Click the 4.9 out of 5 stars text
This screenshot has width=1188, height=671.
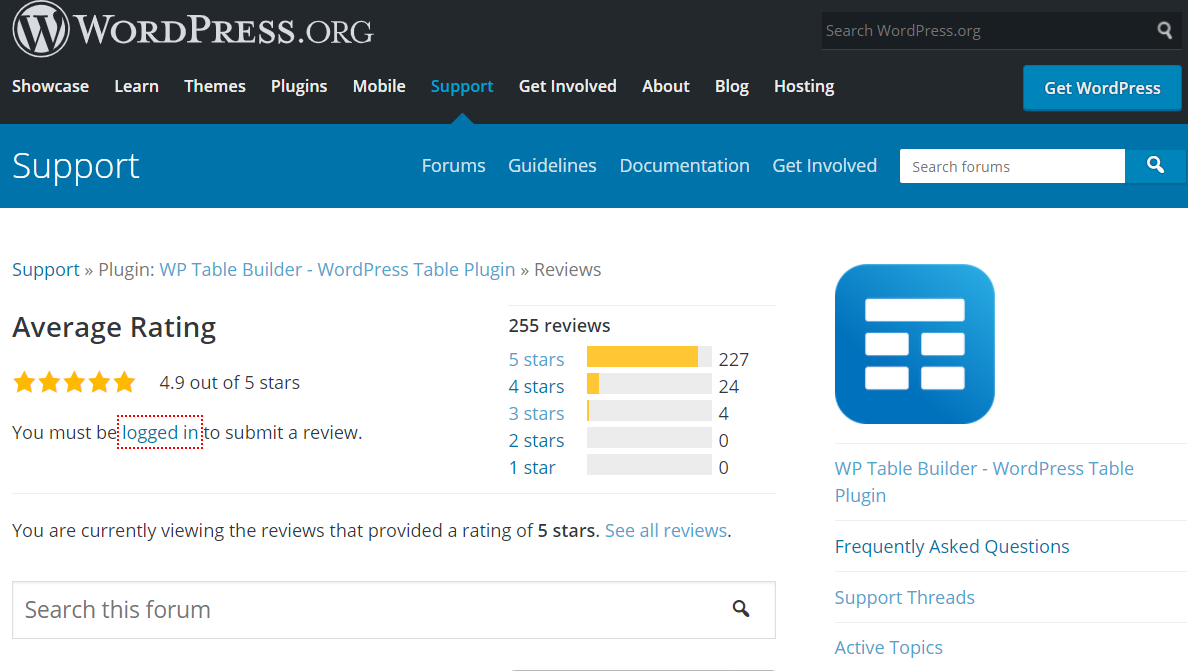click(230, 382)
